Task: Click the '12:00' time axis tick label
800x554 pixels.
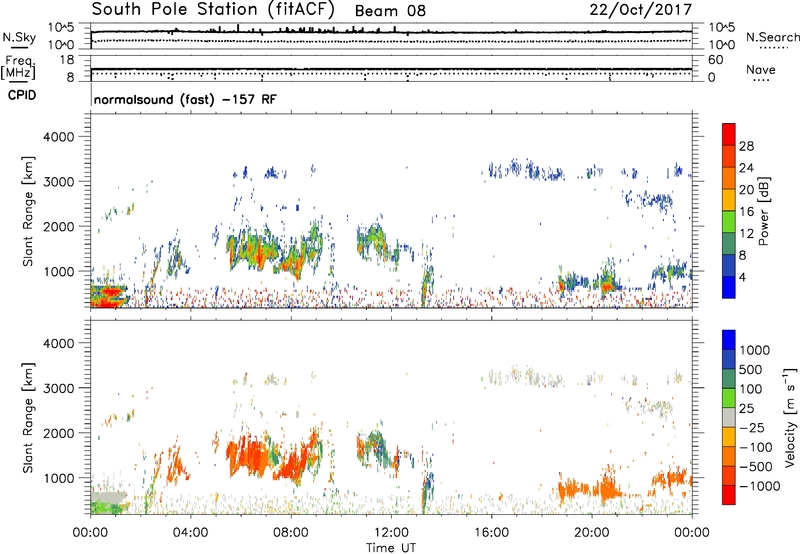Action: tap(391, 533)
